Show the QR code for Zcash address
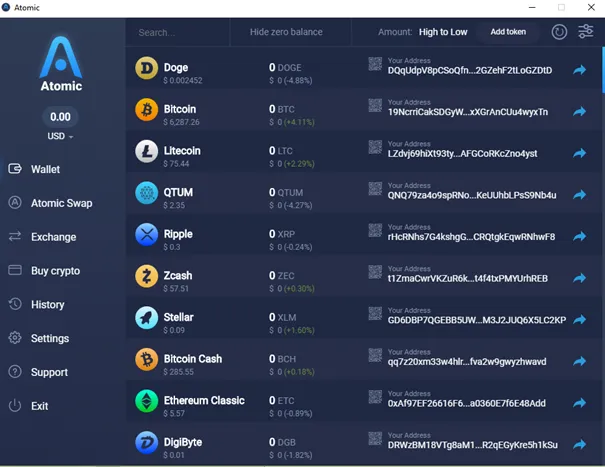The height and width of the screenshot is (467, 605). click(x=375, y=272)
